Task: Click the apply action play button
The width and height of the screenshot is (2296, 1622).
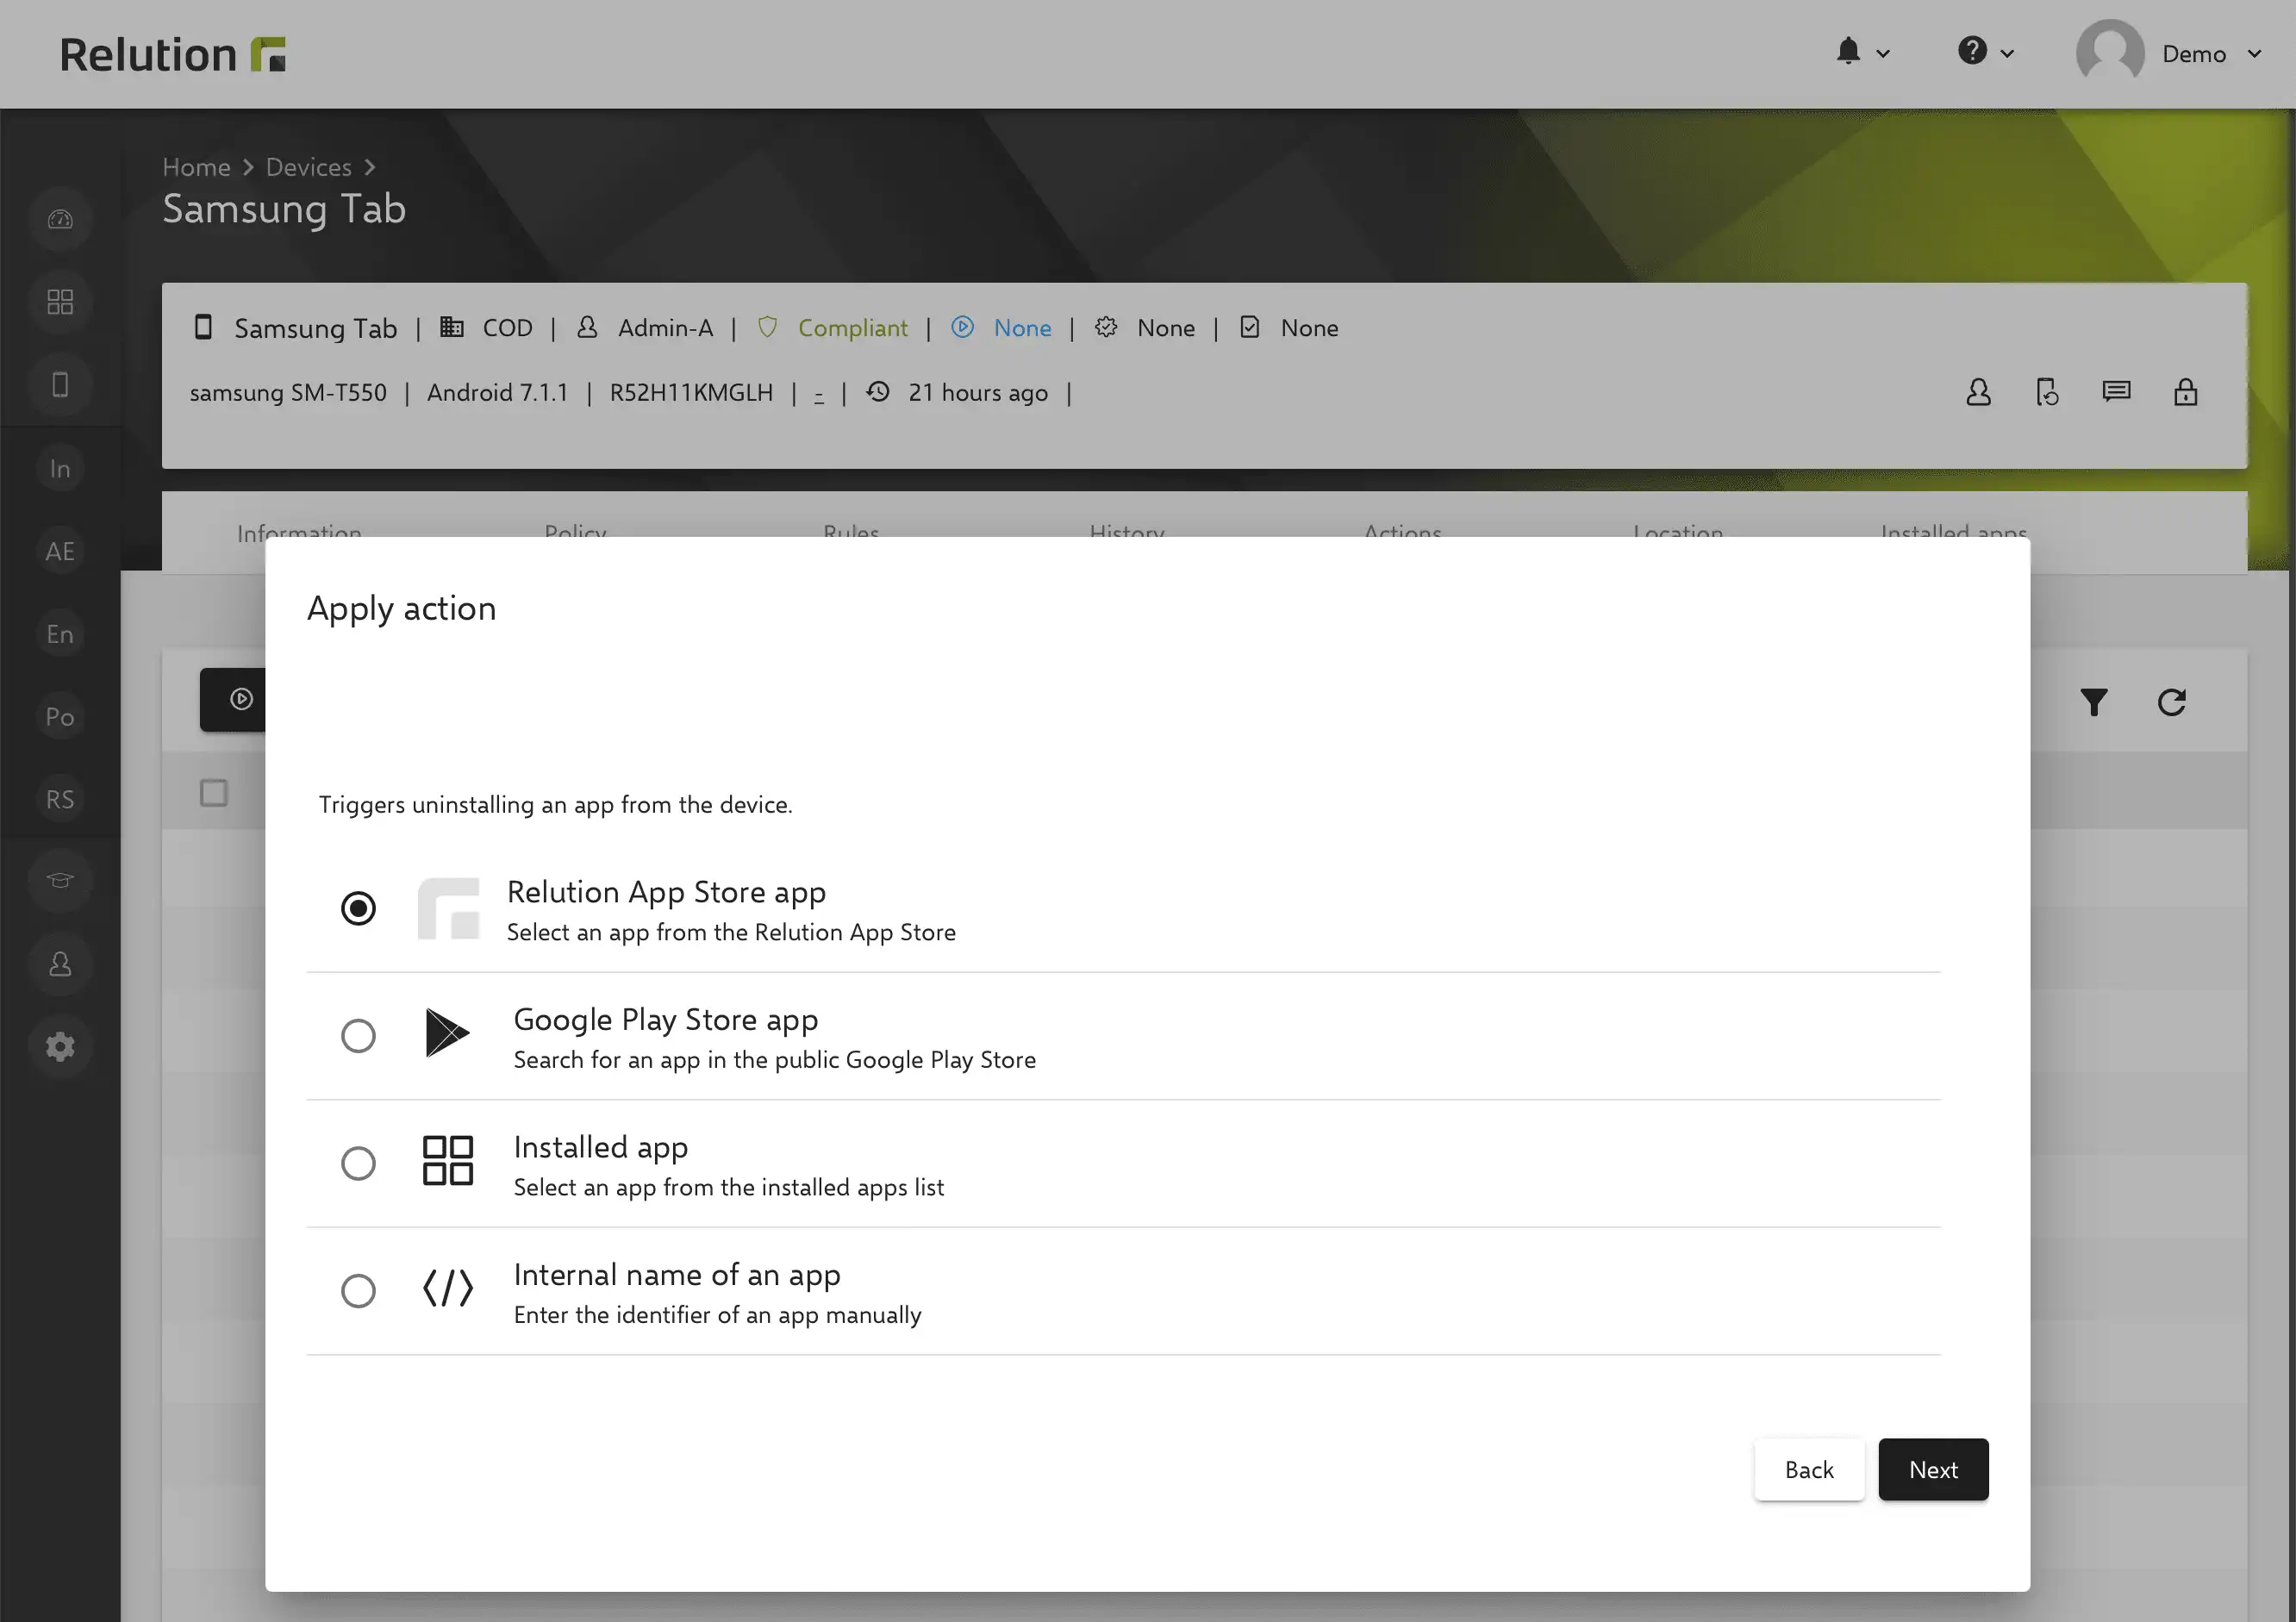Action: [234, 699]
